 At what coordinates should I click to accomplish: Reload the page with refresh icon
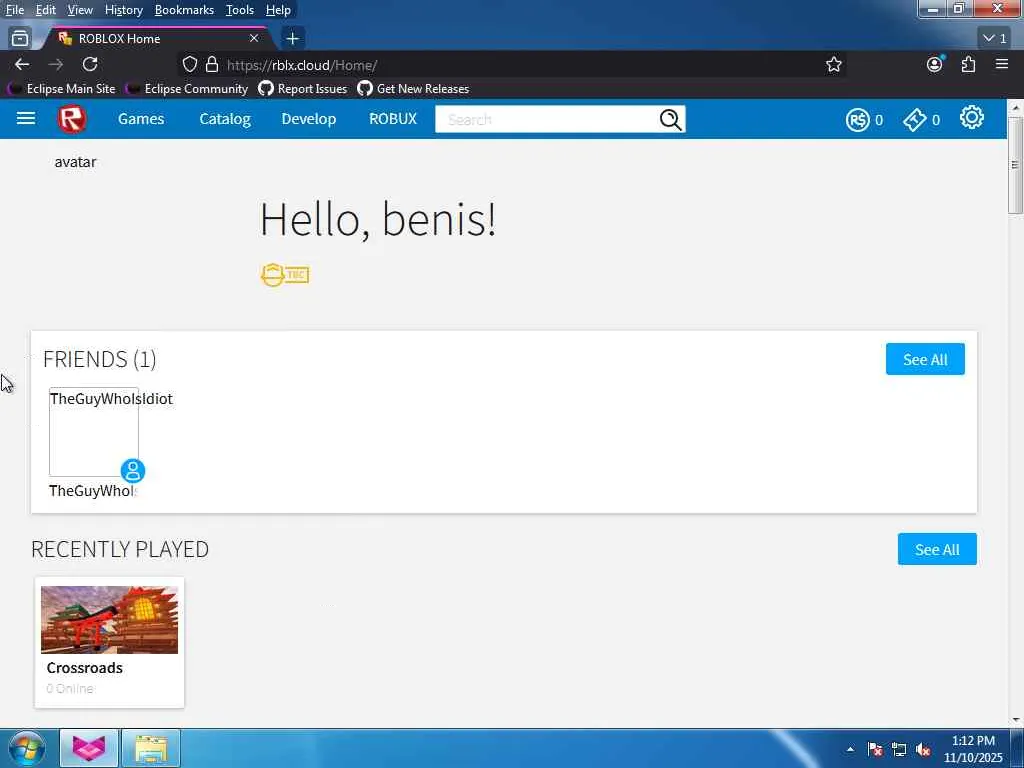pyautogui.click(x=90, y=64)
